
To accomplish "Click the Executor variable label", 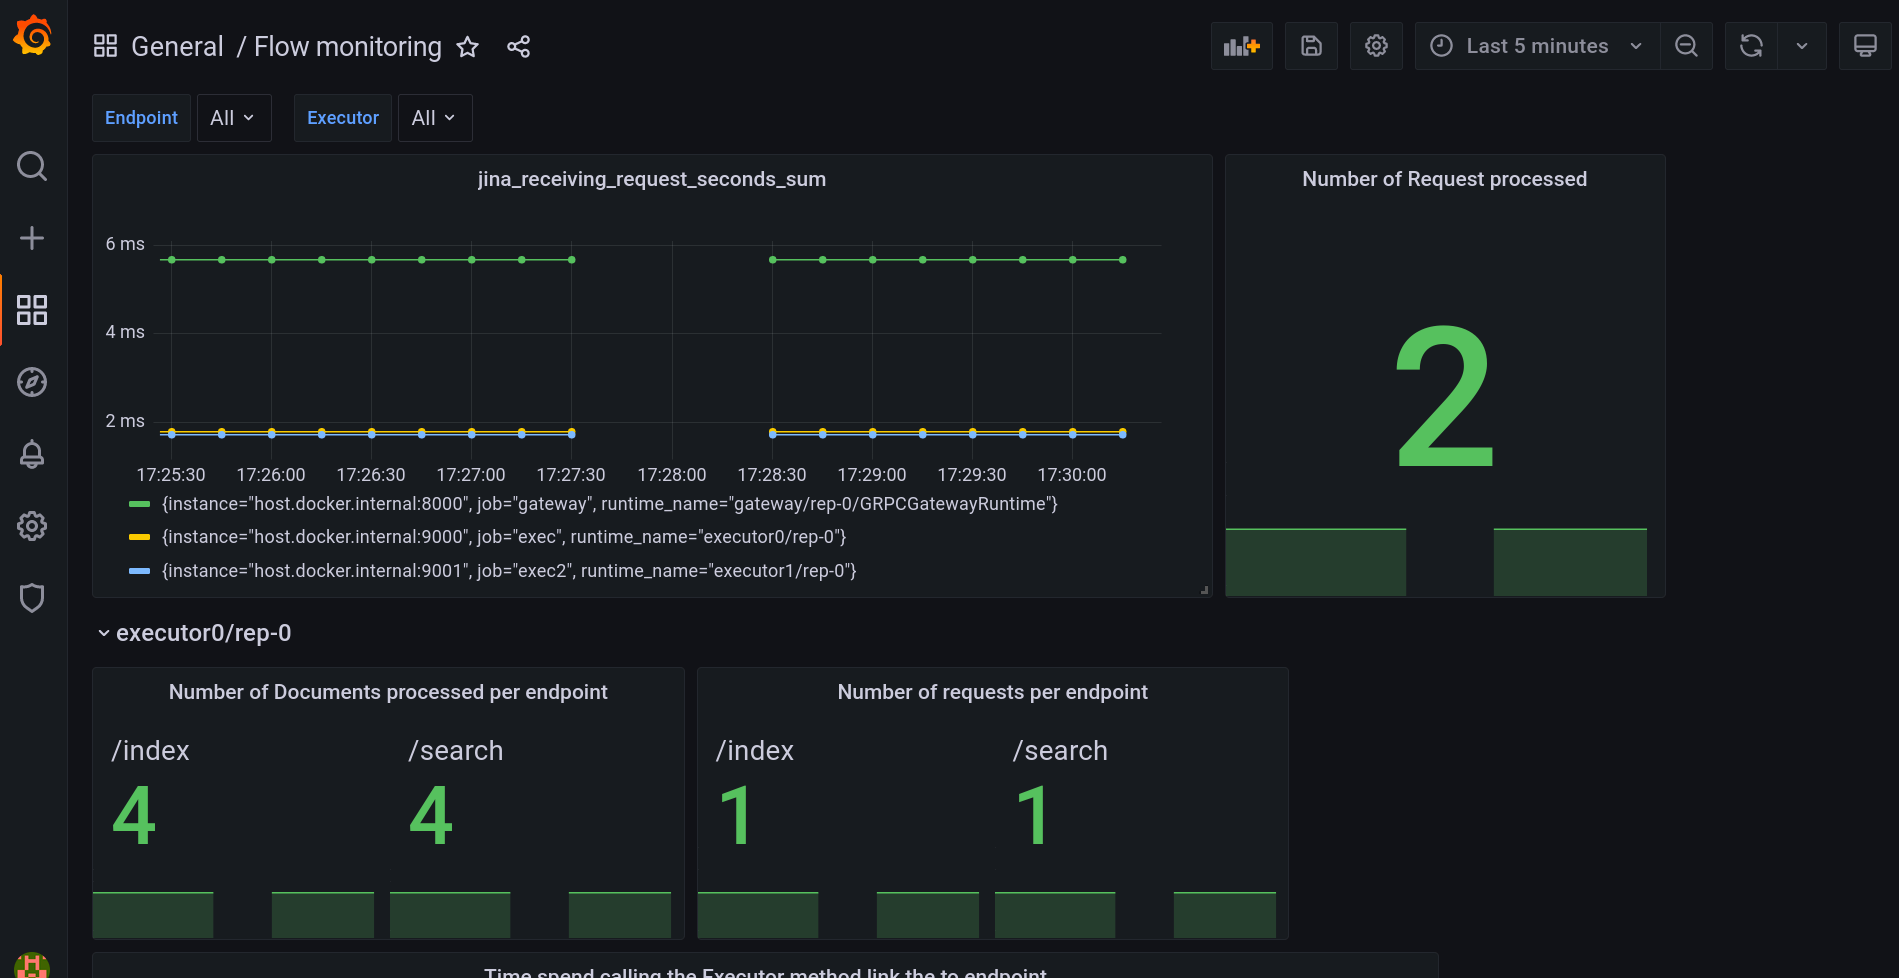I will pos(343,118).
